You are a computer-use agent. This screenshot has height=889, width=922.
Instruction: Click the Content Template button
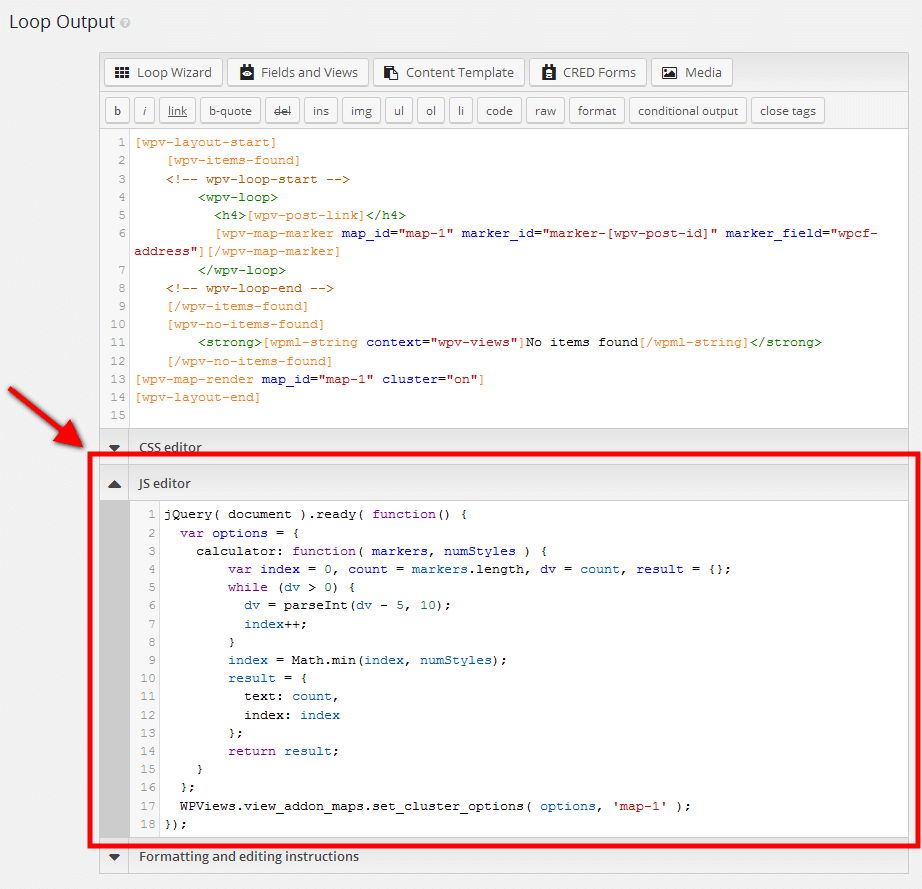pyautogui.click(x=449, y=72)
